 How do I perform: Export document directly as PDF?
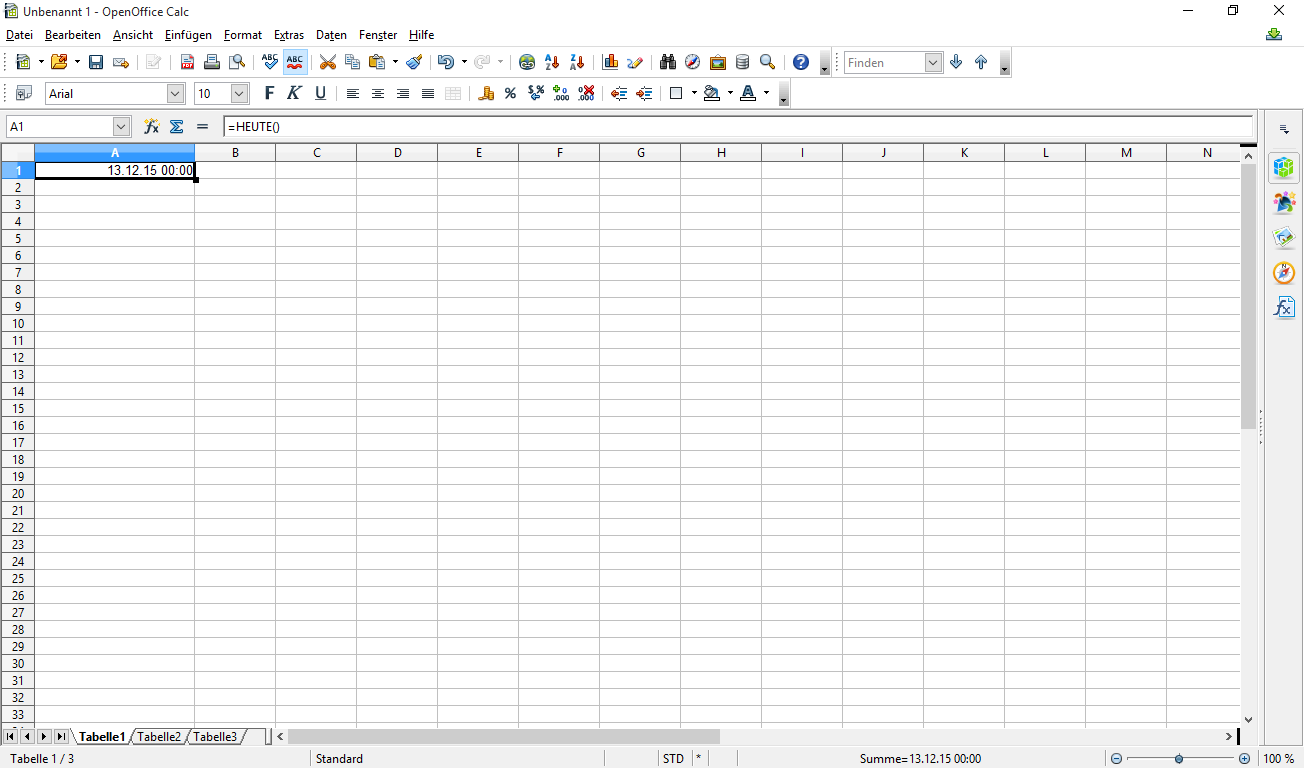coord(187,62)
